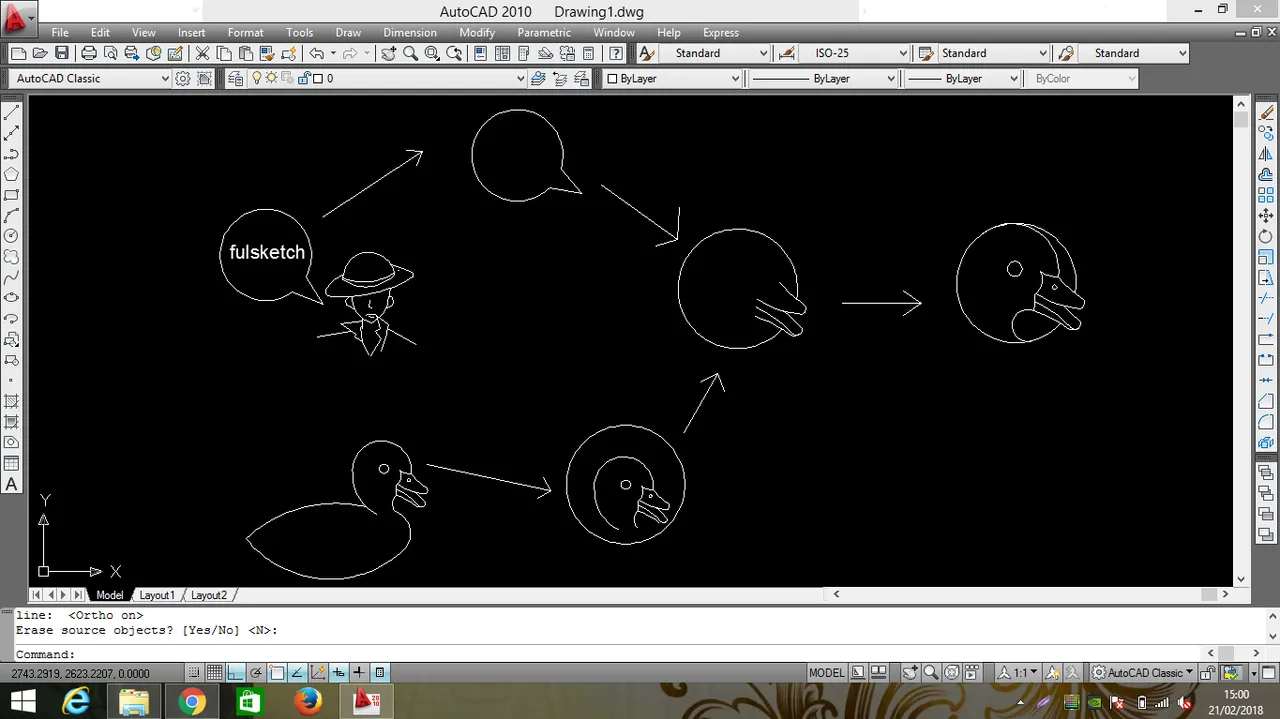Select the Erase tool in Modify toolbar
Screen dimensions: 1280x719
(x=1266, y=113)
